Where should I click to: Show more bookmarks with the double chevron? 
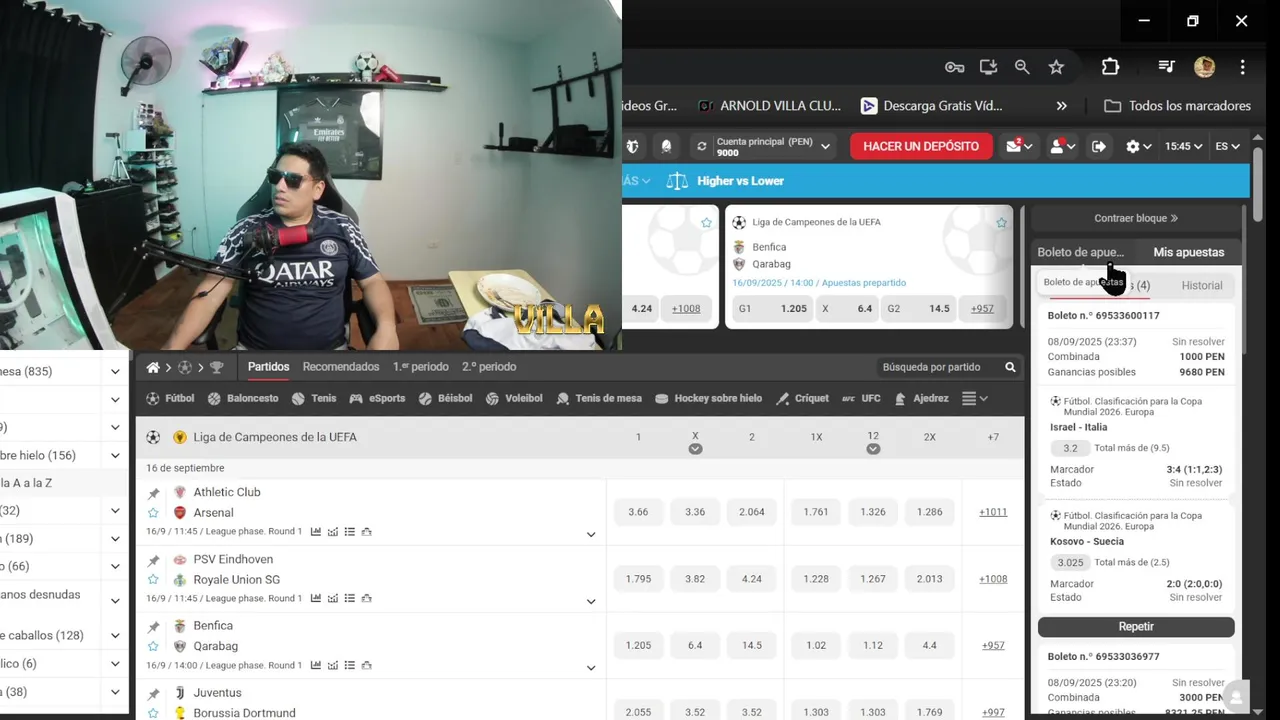[x=1061, y=106]
